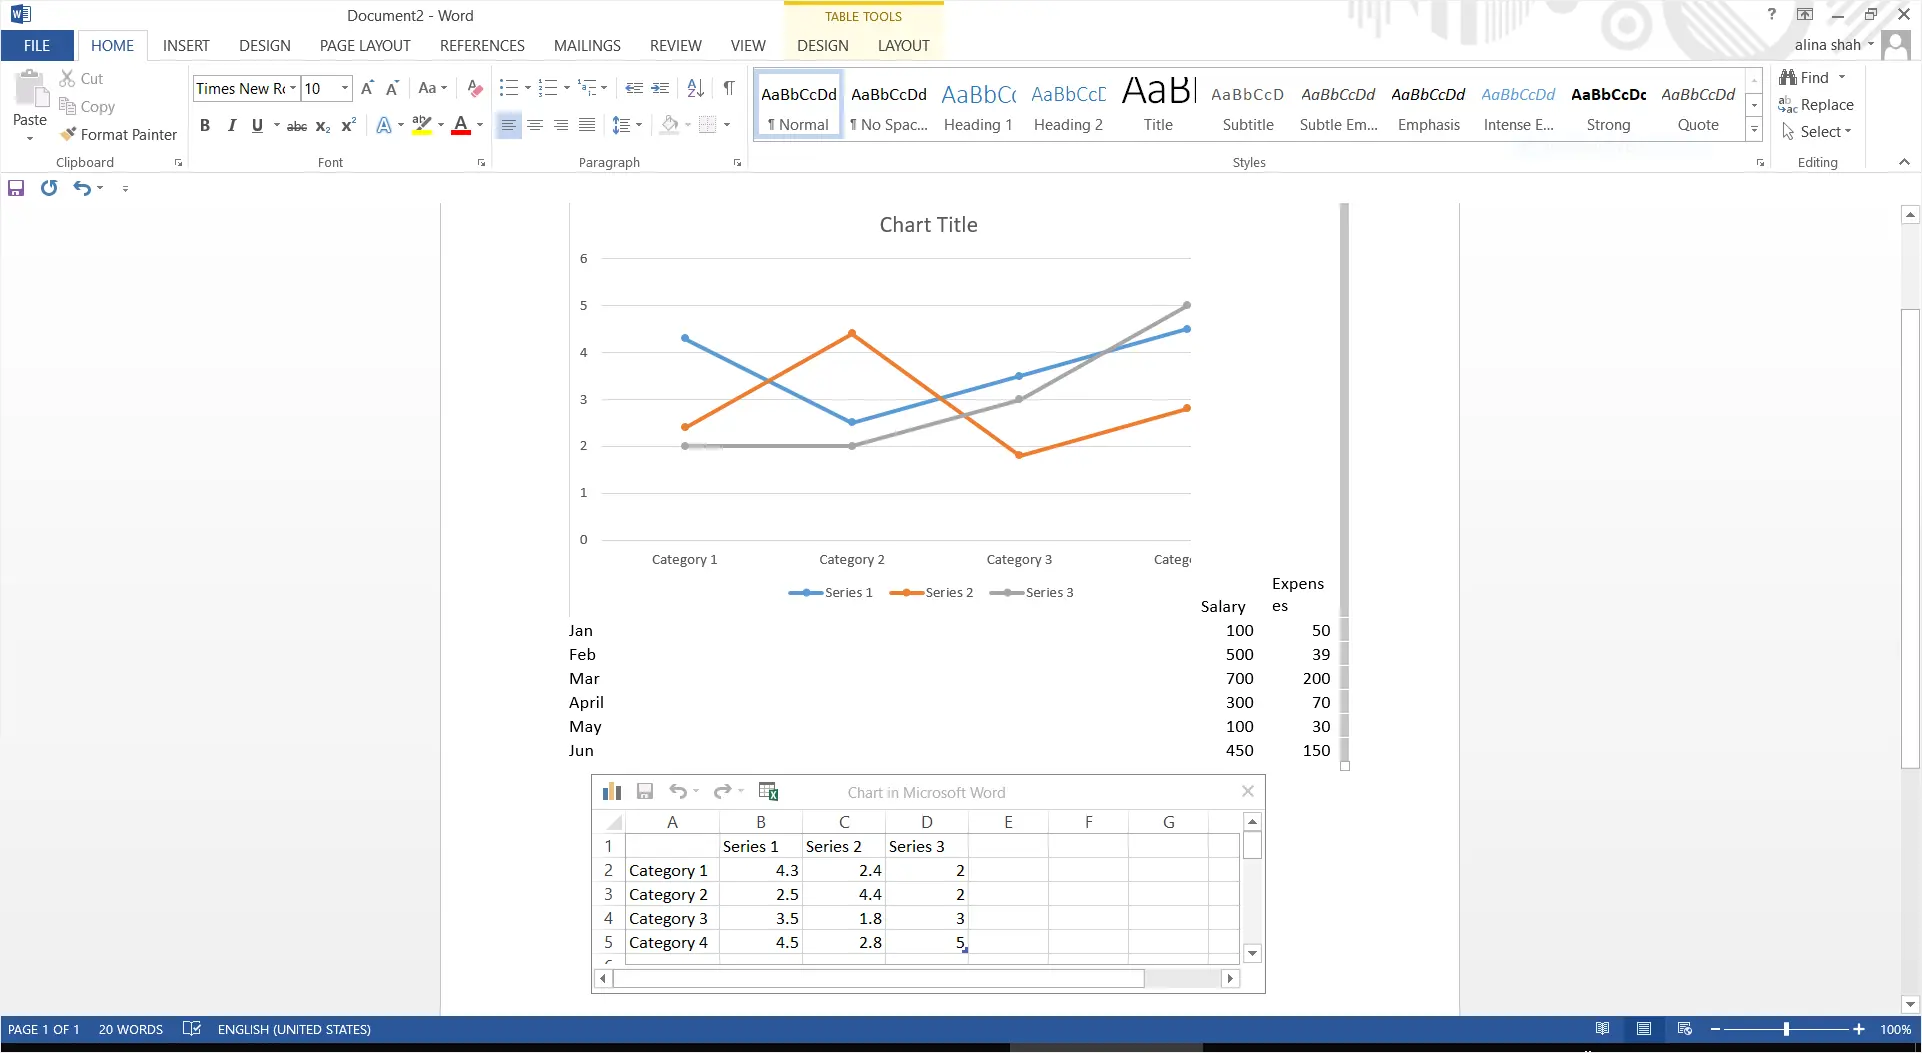Clear all formatting with the eraser icon

click(x=474, y=88)
